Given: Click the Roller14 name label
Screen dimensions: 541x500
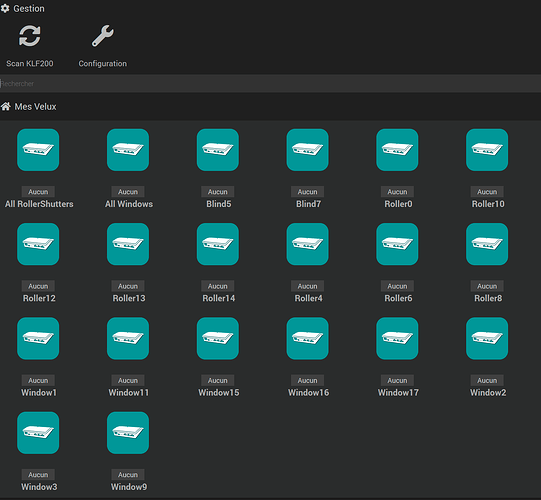Looking at the screenshot, I should pyautogui.click(x=218, y=298).
